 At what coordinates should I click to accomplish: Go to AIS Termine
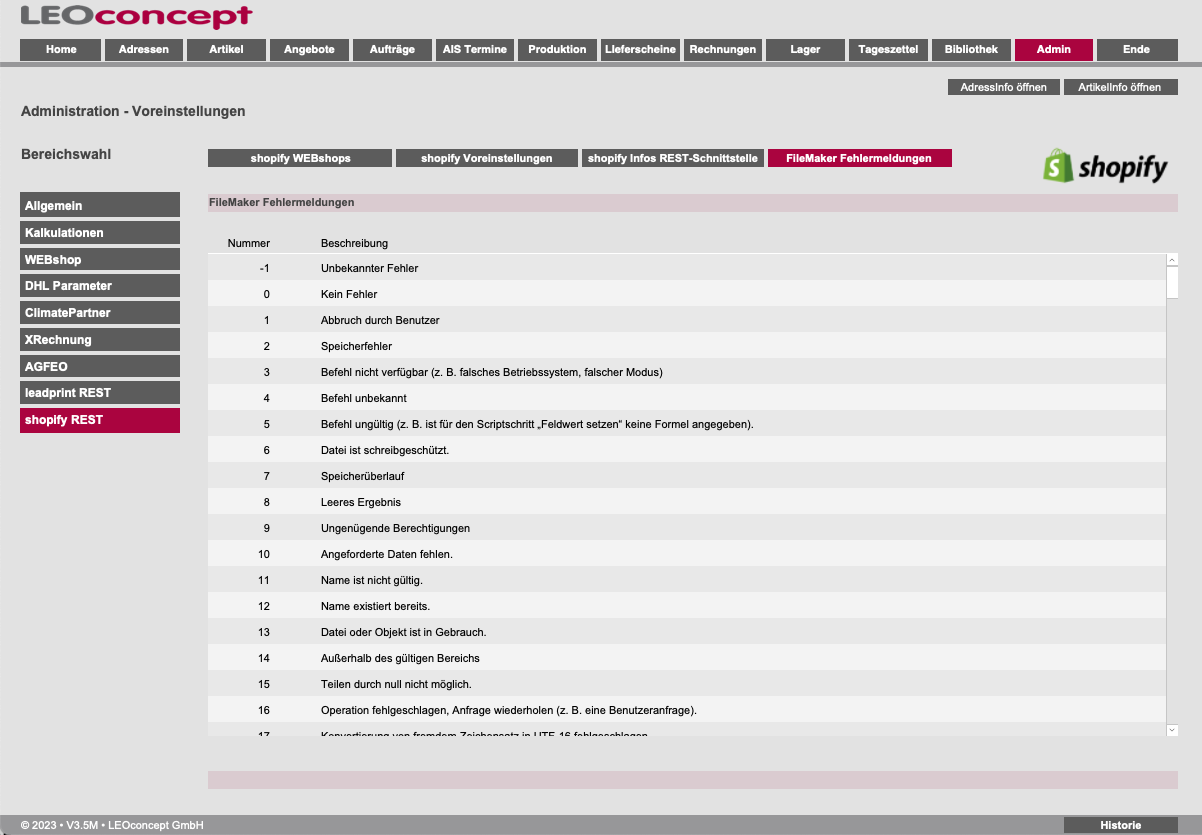click(x=475, y=49)
